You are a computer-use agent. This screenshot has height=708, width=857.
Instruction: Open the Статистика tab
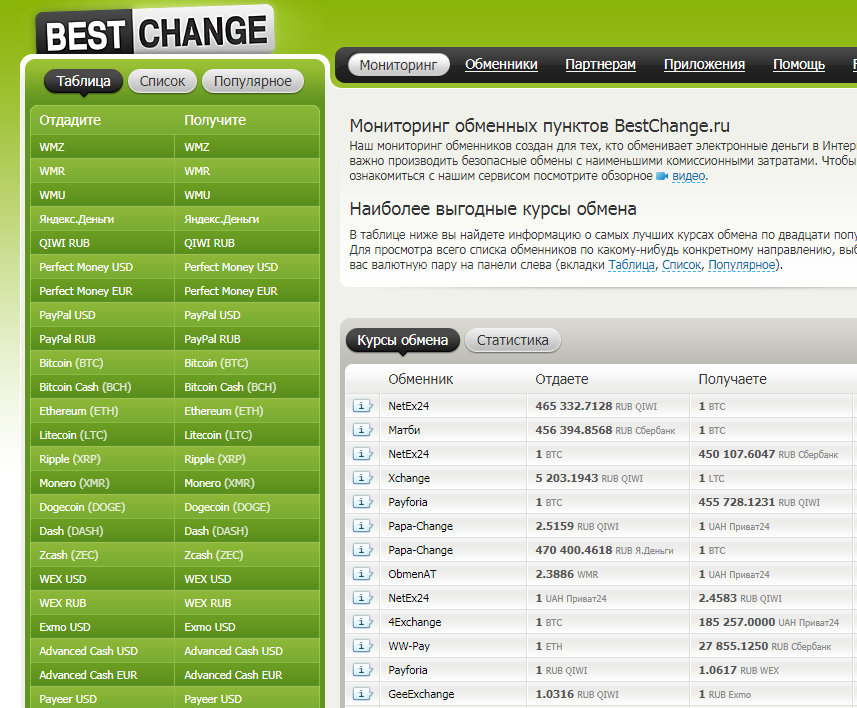[513, 341]
